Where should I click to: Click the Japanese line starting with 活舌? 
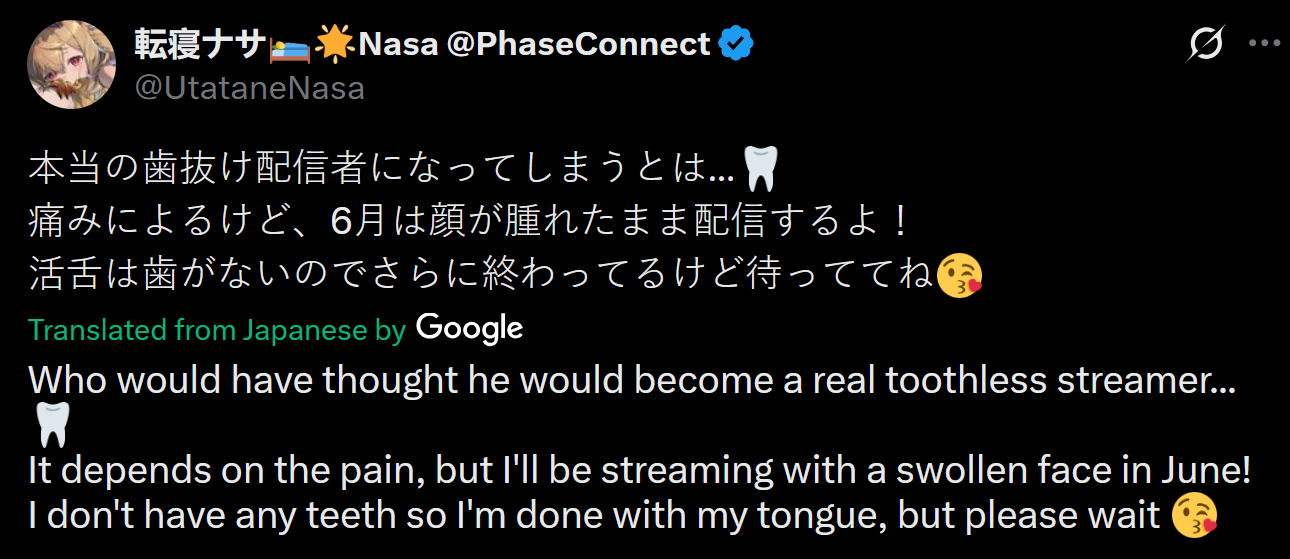click(x=480, y=275)
